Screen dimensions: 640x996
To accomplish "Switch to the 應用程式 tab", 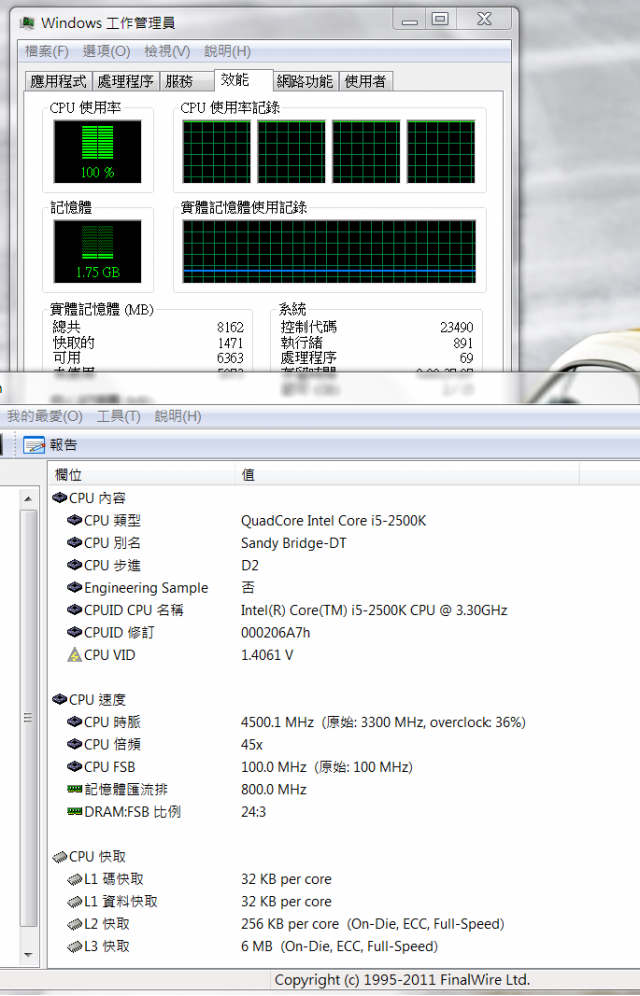I will (58, 81).
